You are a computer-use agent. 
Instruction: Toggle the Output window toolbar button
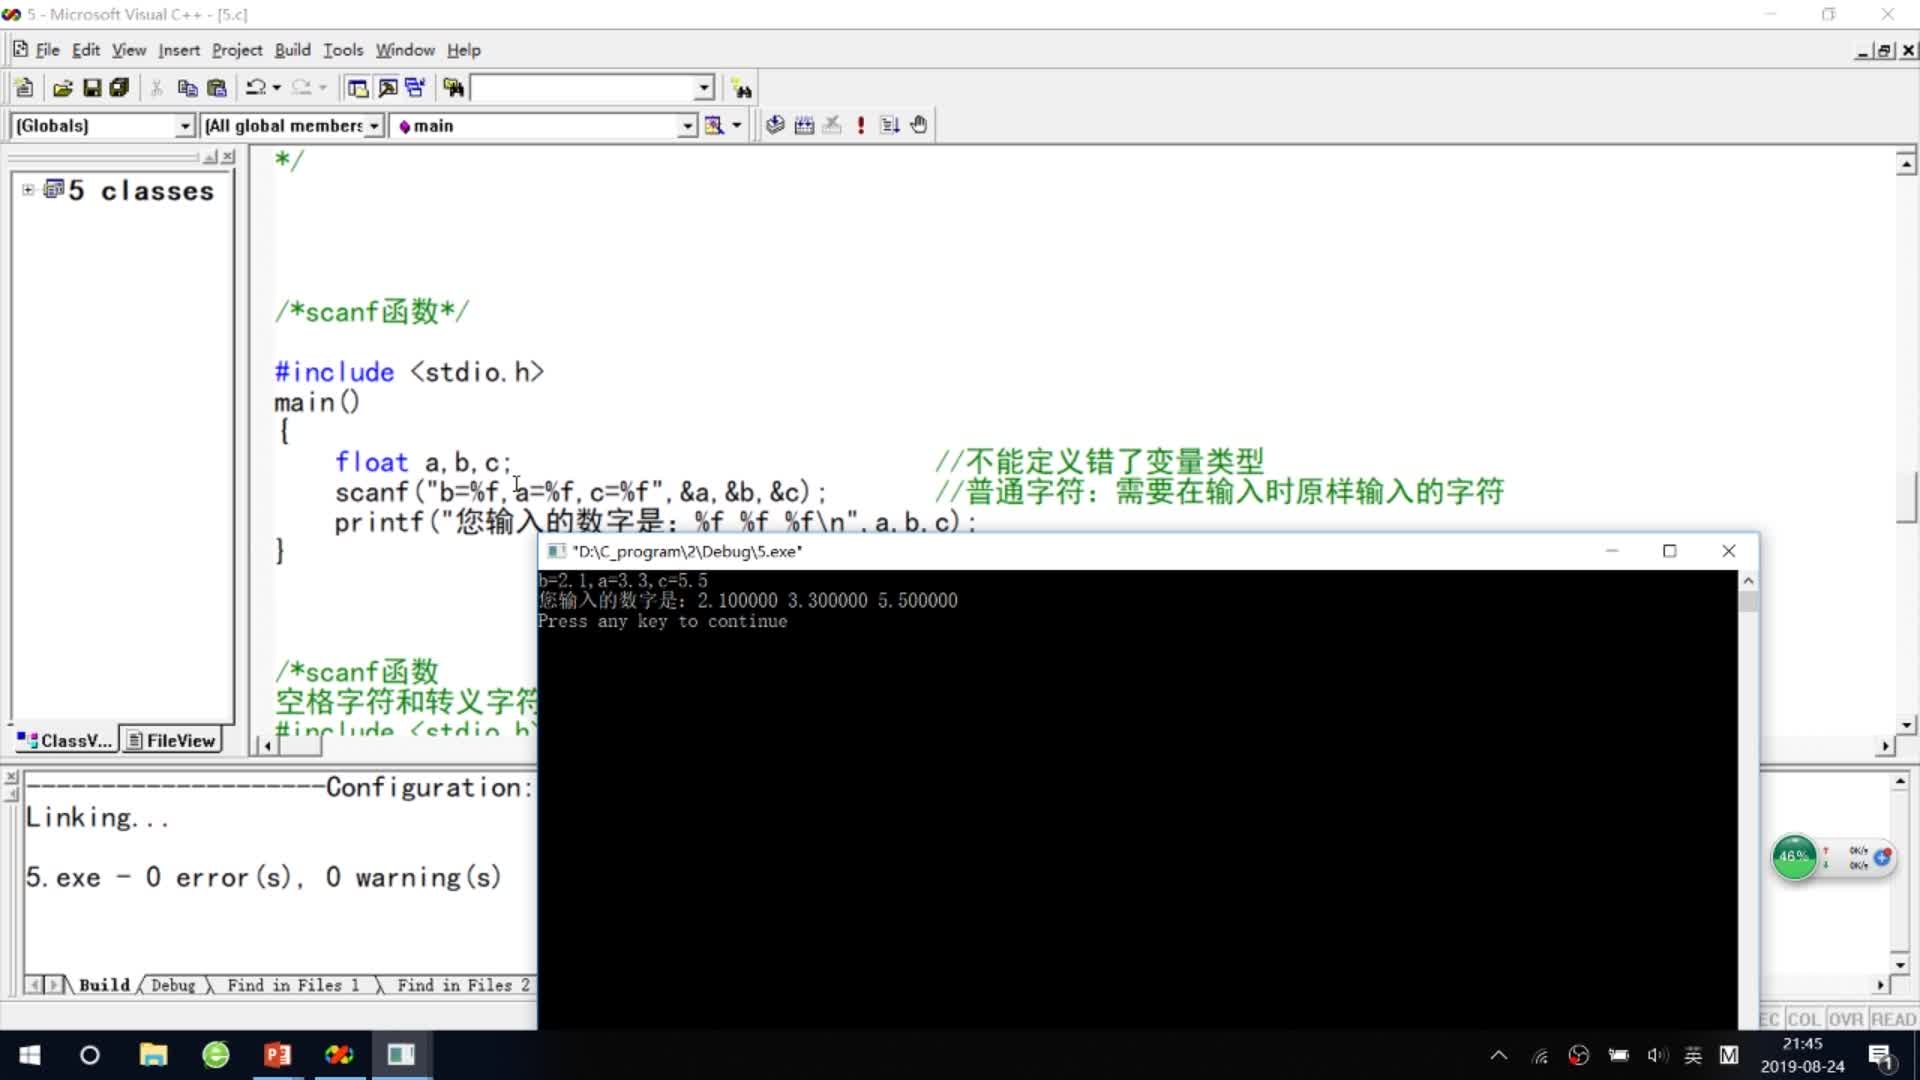tap(387, 88)
